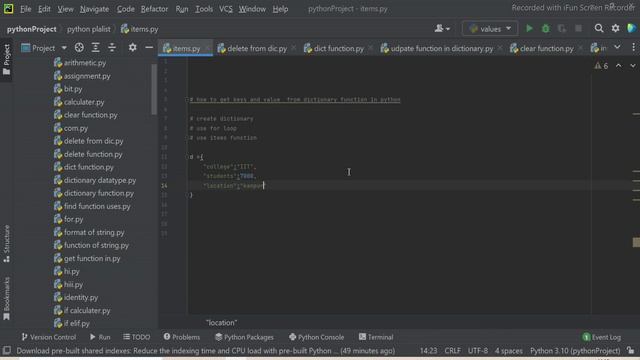The image size is (640, 360).
Task: Click Expand All in Project panel
Action: 96,48
